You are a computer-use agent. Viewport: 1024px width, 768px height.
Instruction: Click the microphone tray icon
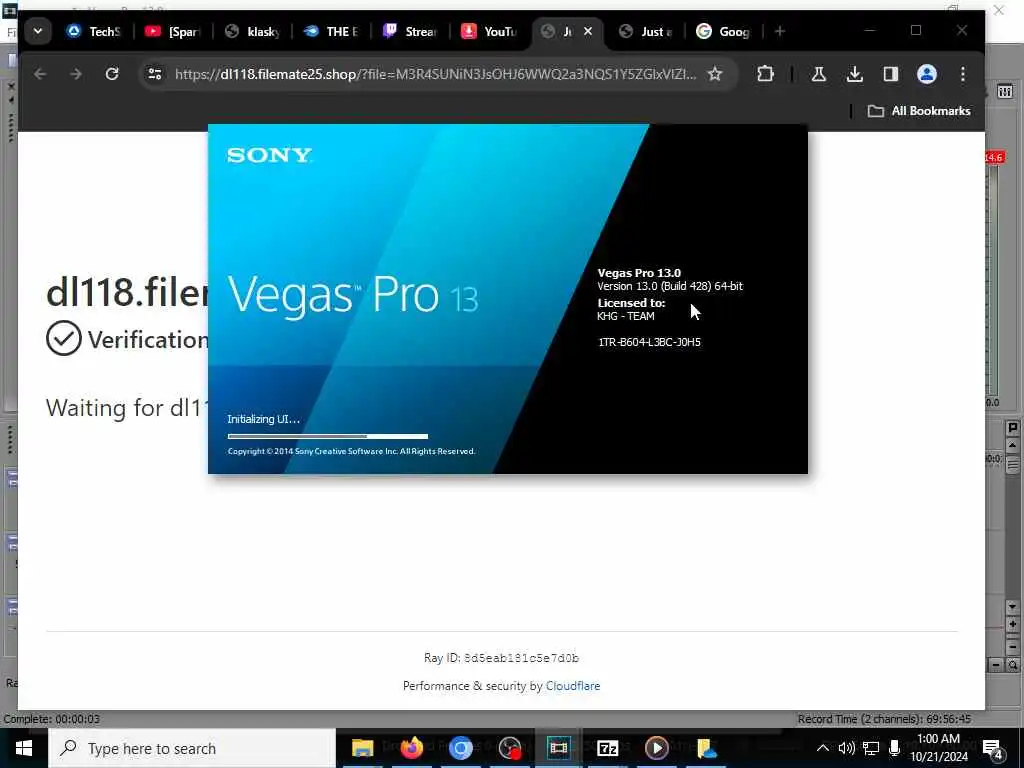[x=895, y=748]
